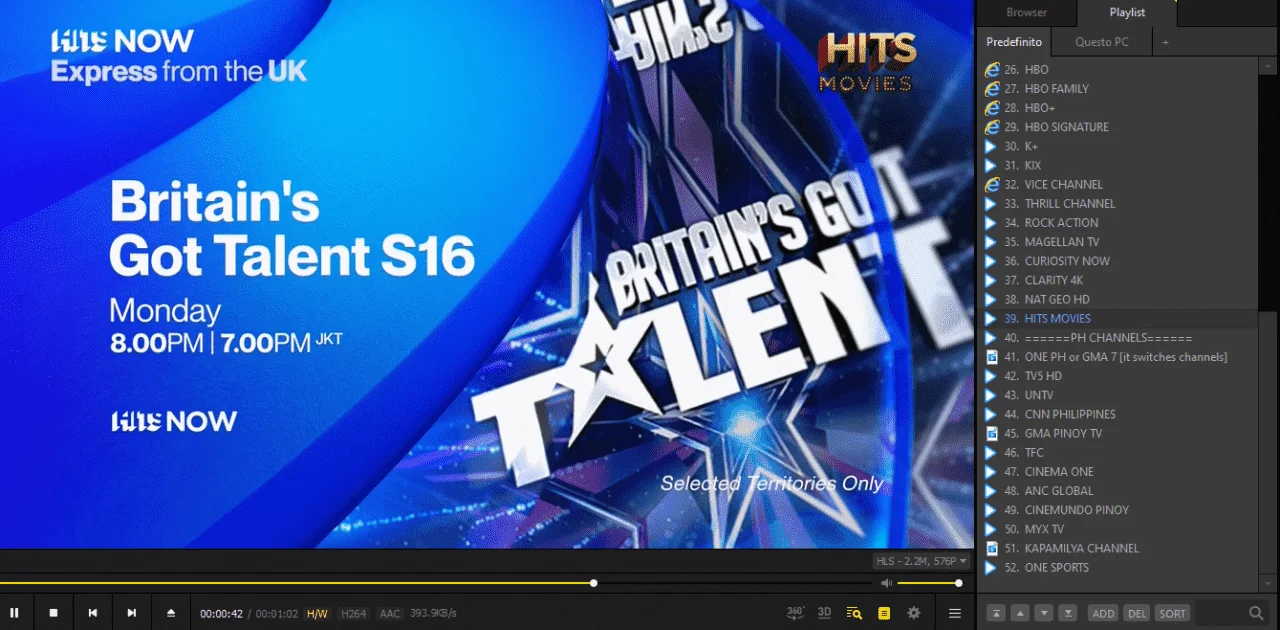Select the Questo PC tab
Screen dimensions: 1280x630
(1102, 42)
